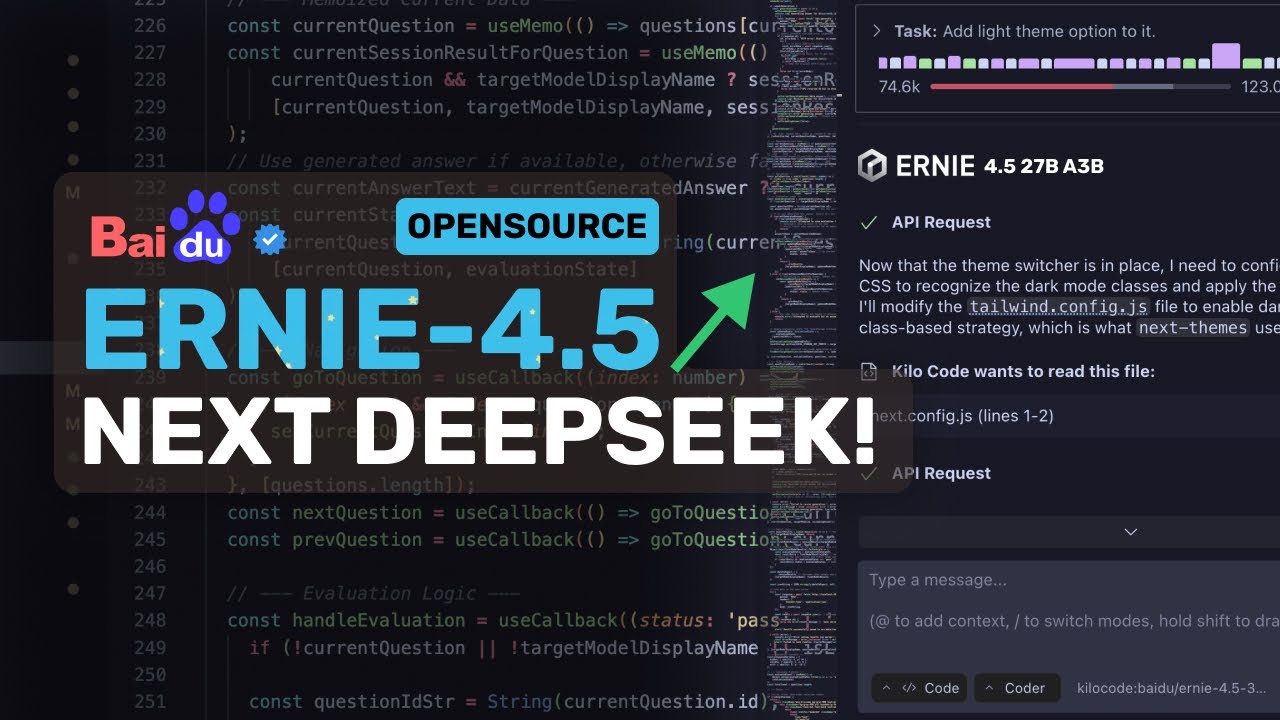1280x720 pixels.
Task: Click the code minimap strip in editor
Action: coord(803,360)
